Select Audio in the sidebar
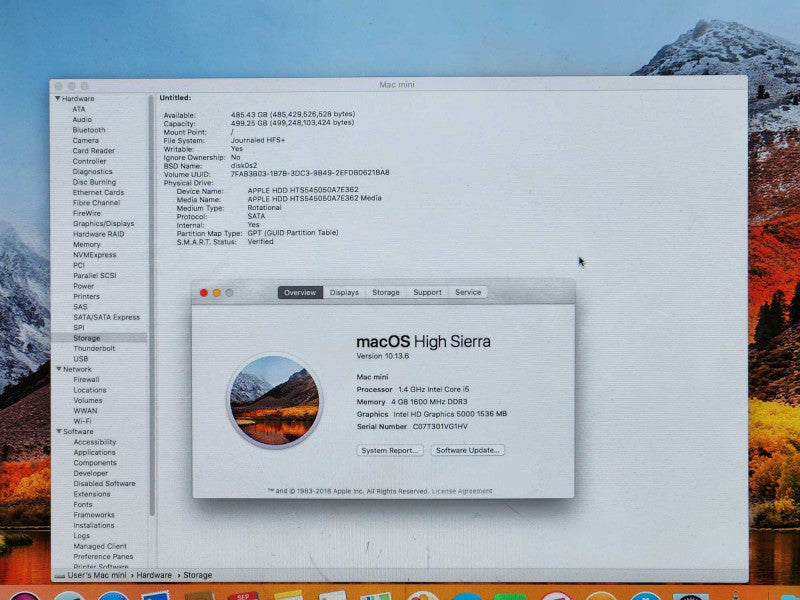 coord(82,119)
